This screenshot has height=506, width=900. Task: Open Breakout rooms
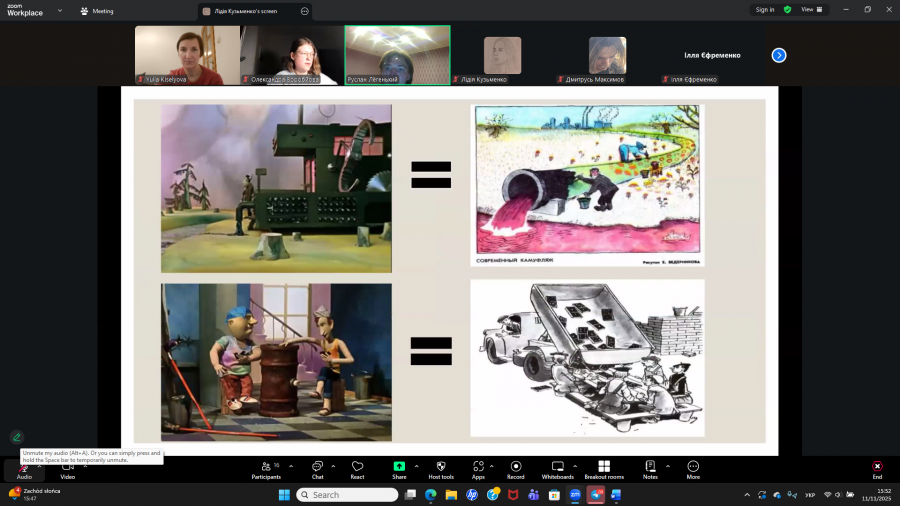point(604,470)
